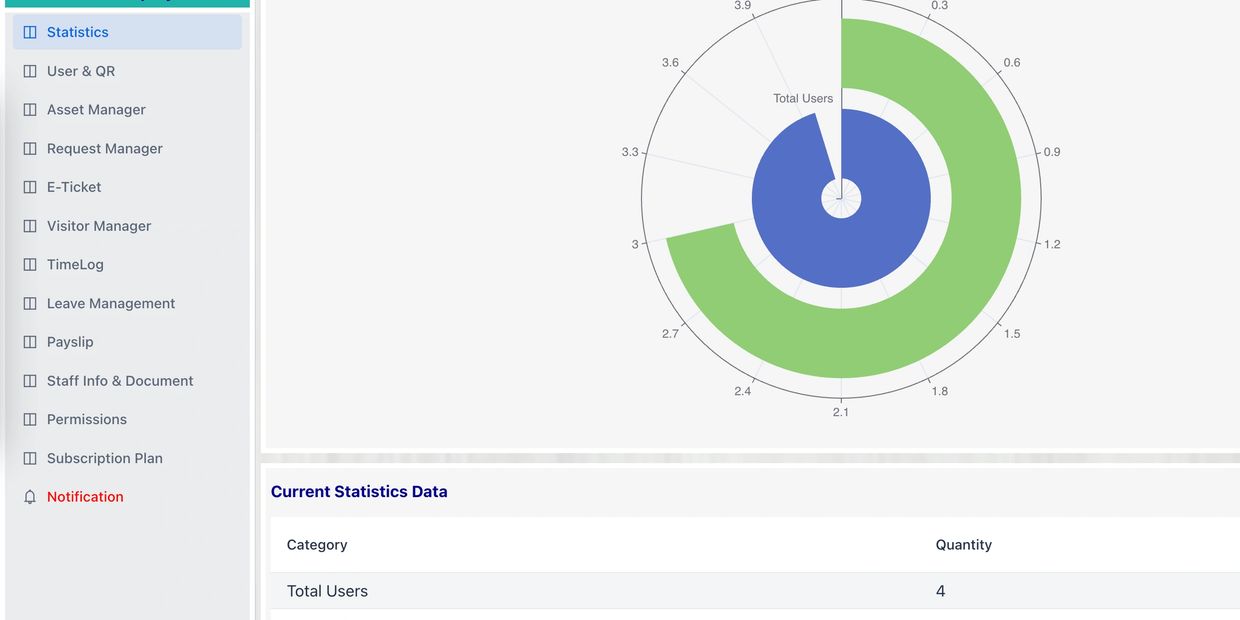Click the Notification bell icon
Screen dimensions: 1240x620
pos(30,497)
